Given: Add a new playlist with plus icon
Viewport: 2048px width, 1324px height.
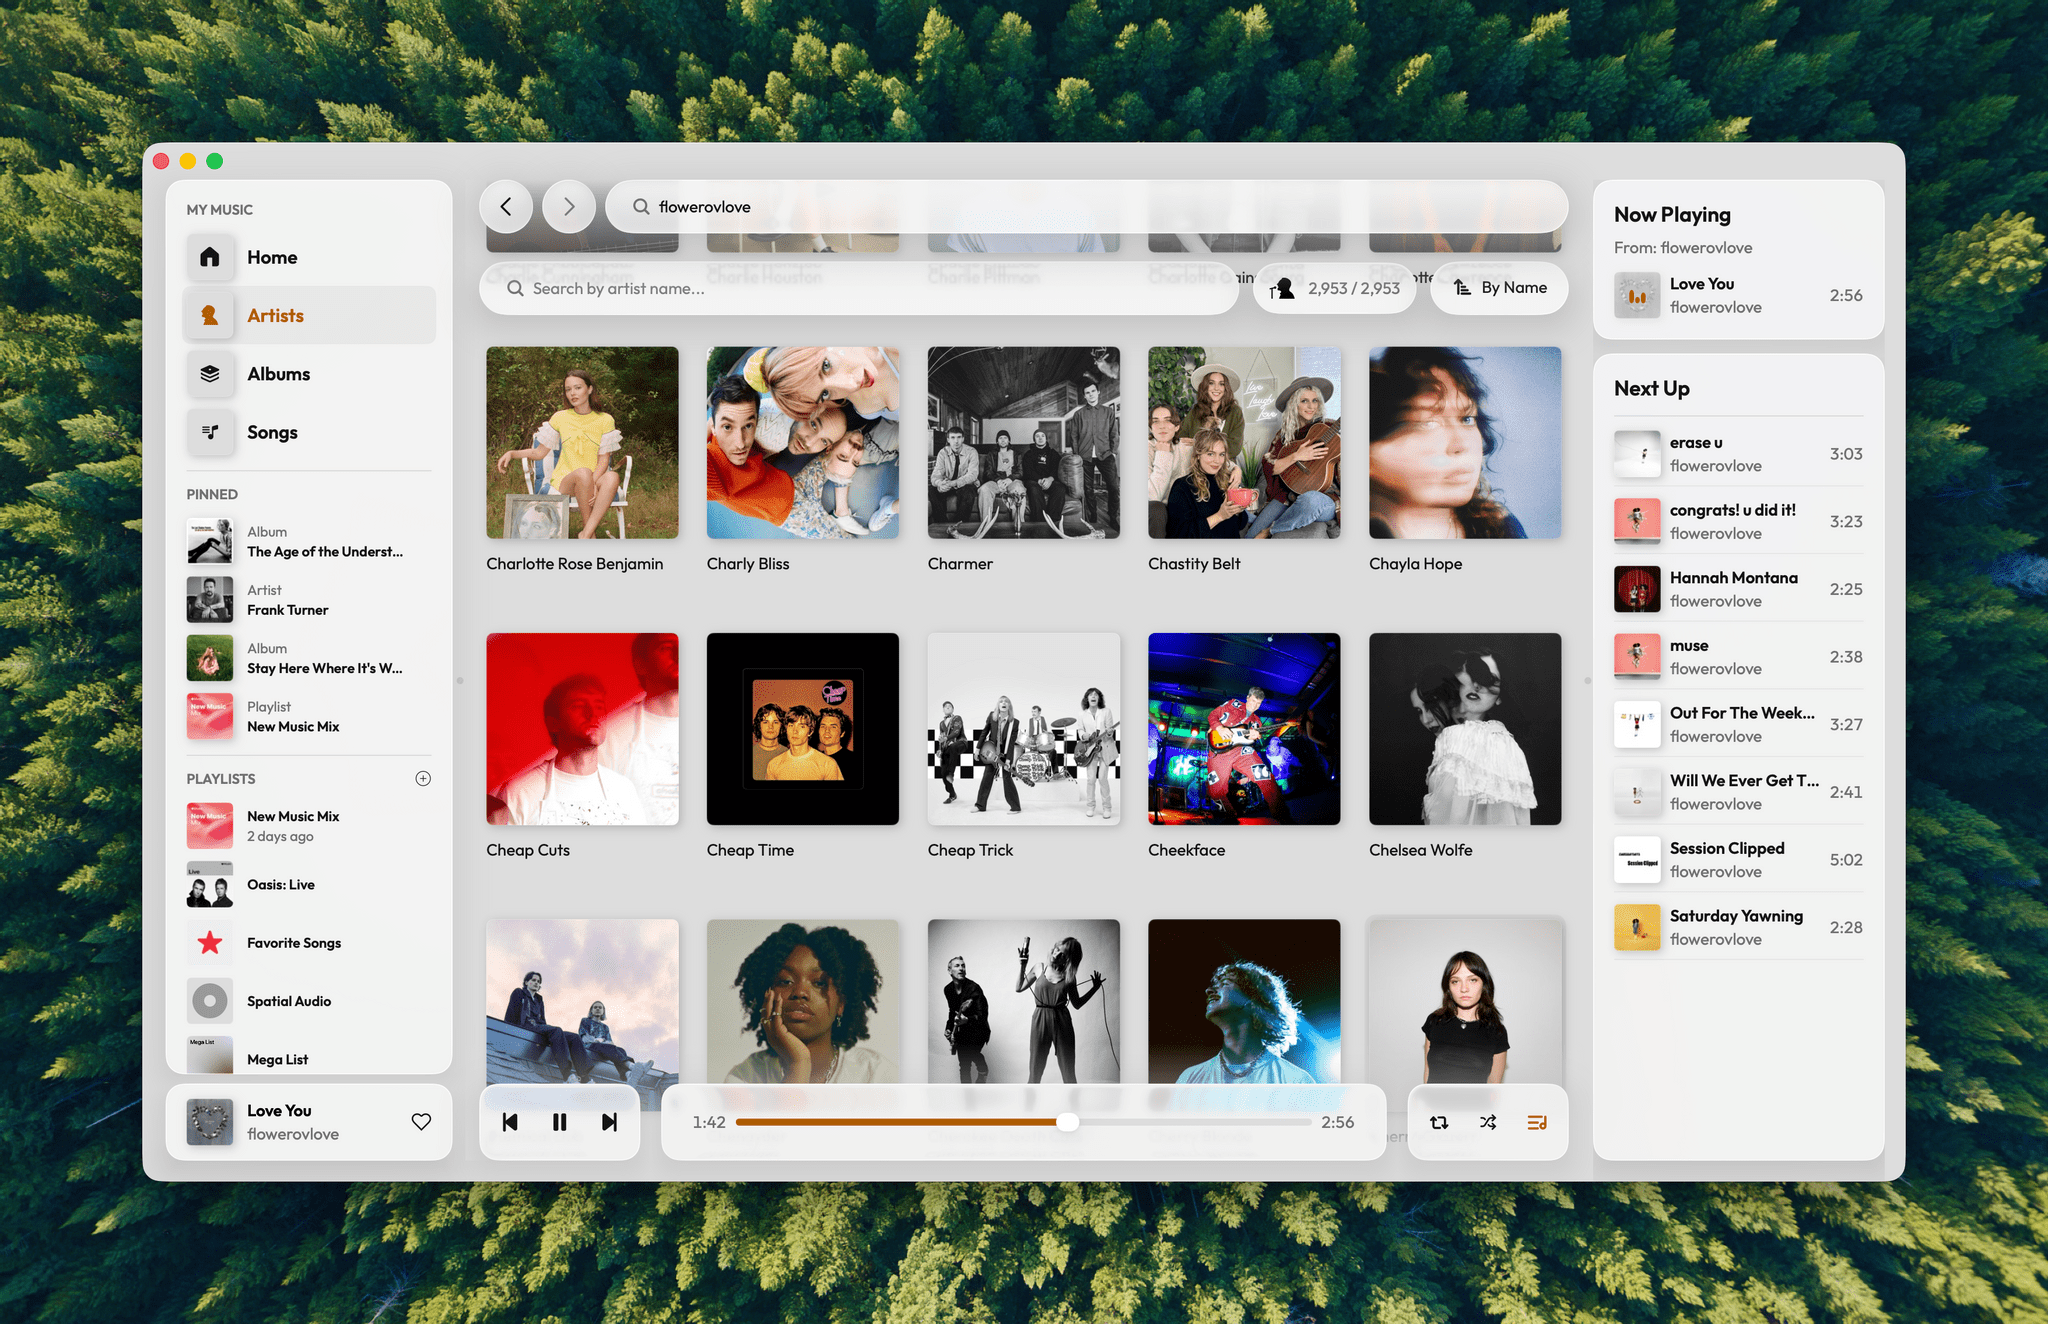Looking at the screenshot, I should [x=423, y=778].
